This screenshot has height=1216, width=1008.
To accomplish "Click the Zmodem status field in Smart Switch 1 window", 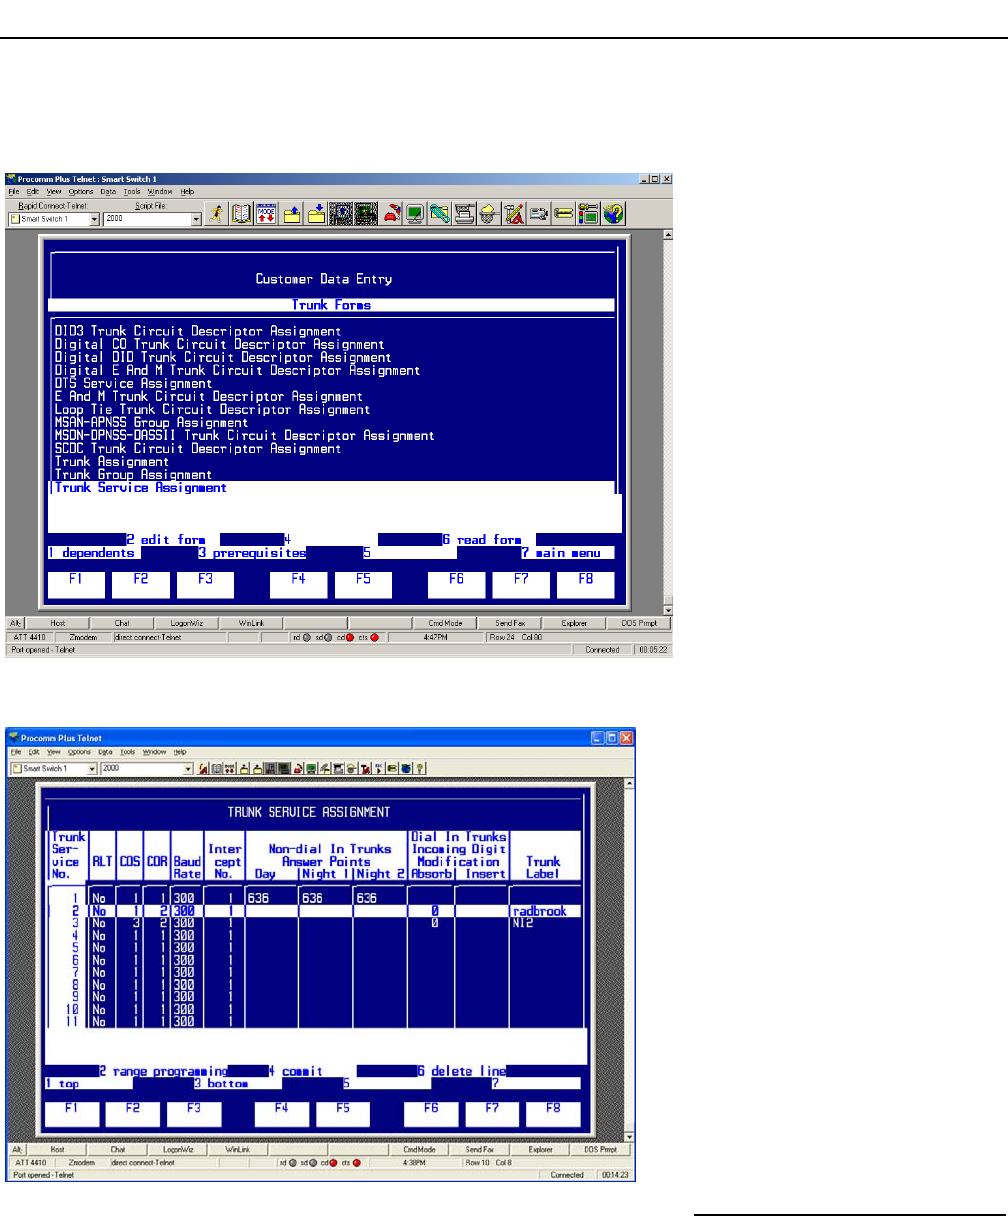I will [82, 636].
